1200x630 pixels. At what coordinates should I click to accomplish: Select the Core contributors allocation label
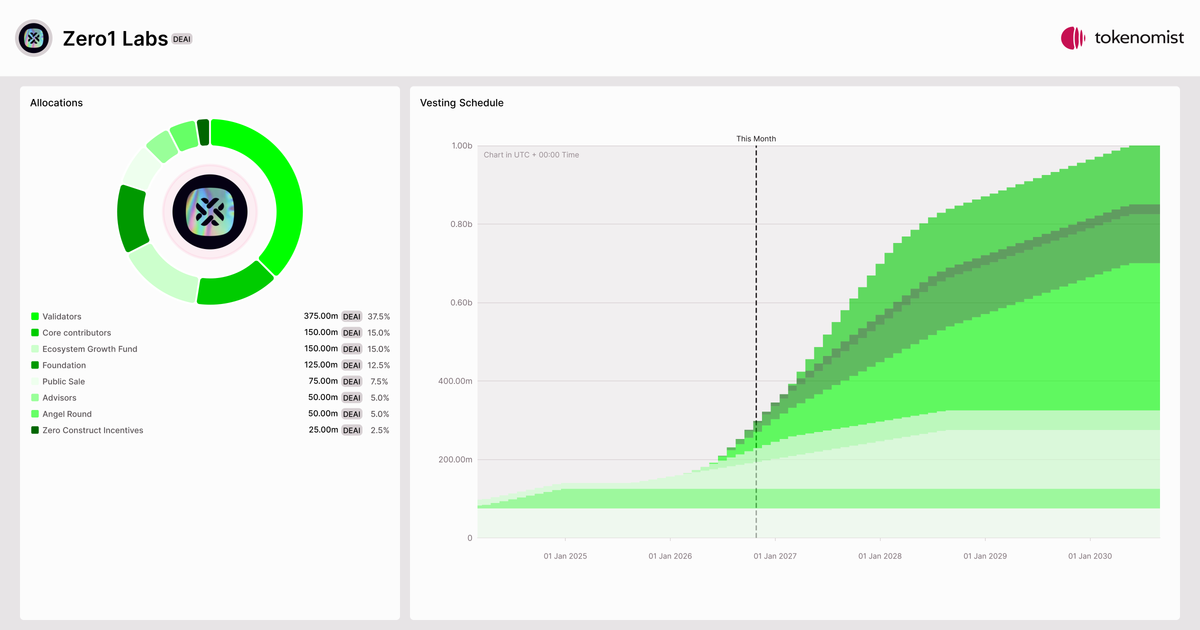[x=77, y=332]
